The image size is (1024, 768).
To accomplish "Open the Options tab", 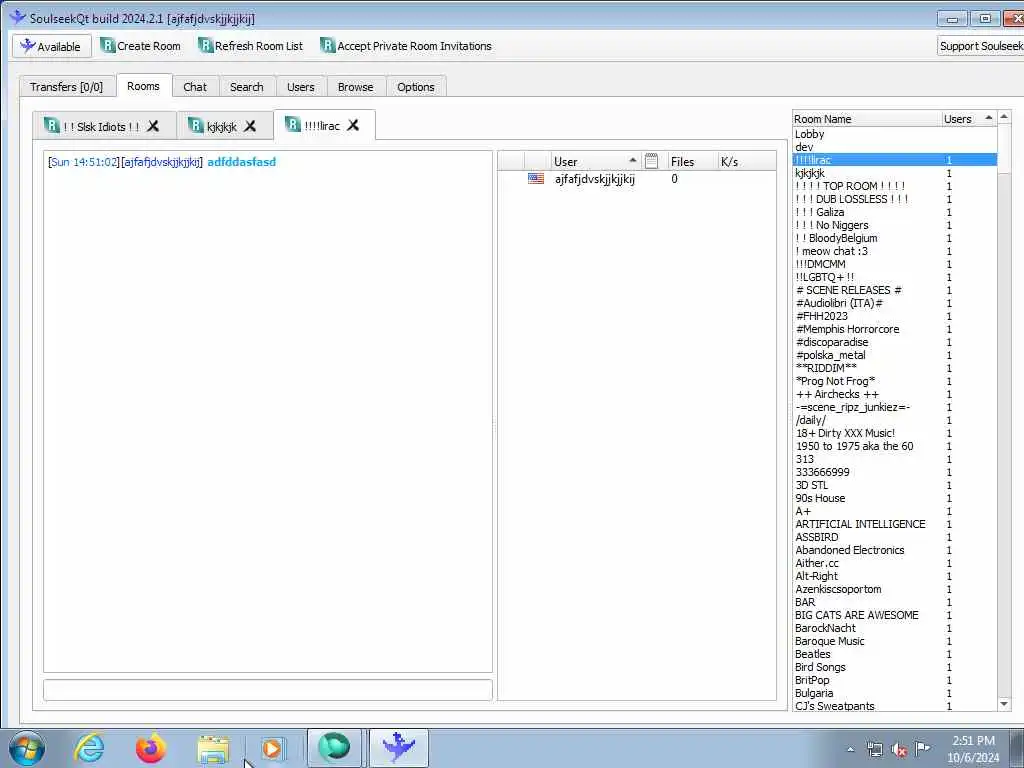I will 415,87.
